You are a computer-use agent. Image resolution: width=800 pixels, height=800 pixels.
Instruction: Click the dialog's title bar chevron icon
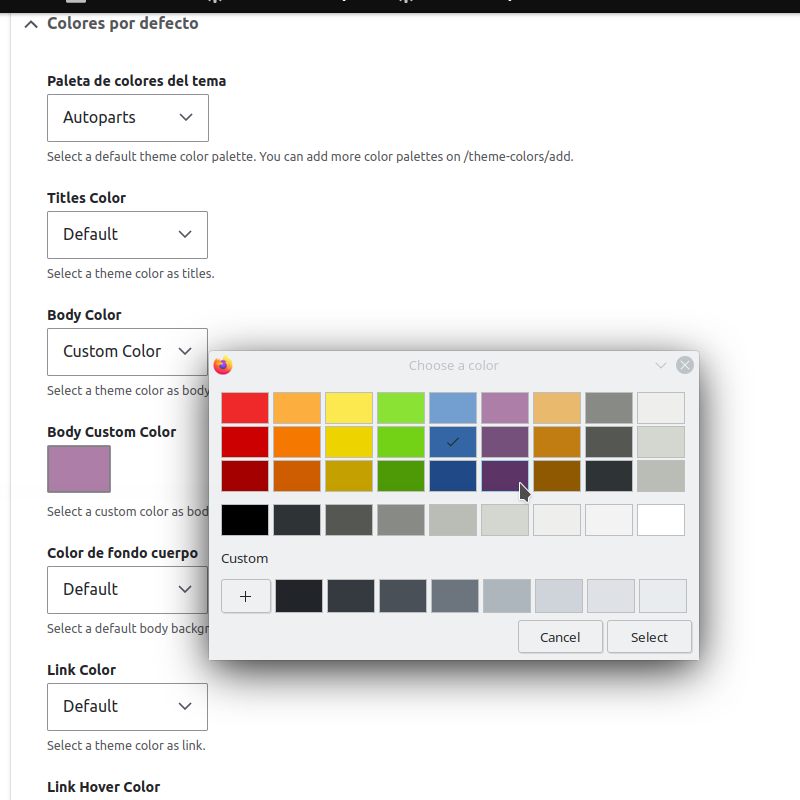tap(660, 366)
